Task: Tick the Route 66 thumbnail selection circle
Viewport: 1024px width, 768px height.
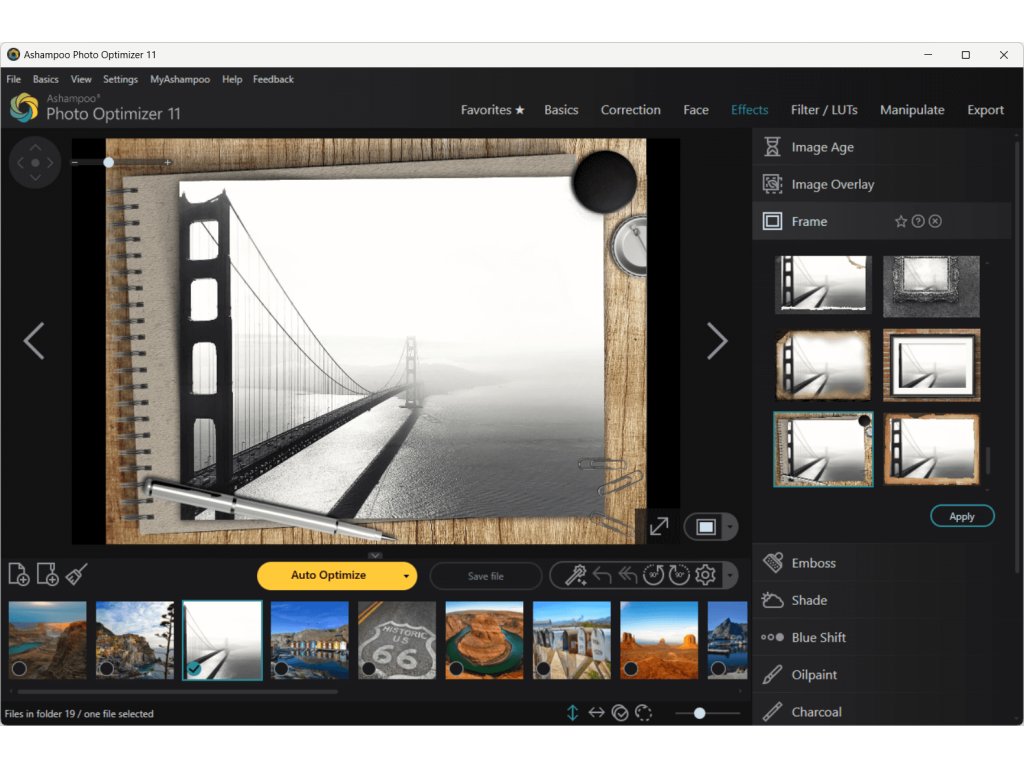Action: click(368, 668)
